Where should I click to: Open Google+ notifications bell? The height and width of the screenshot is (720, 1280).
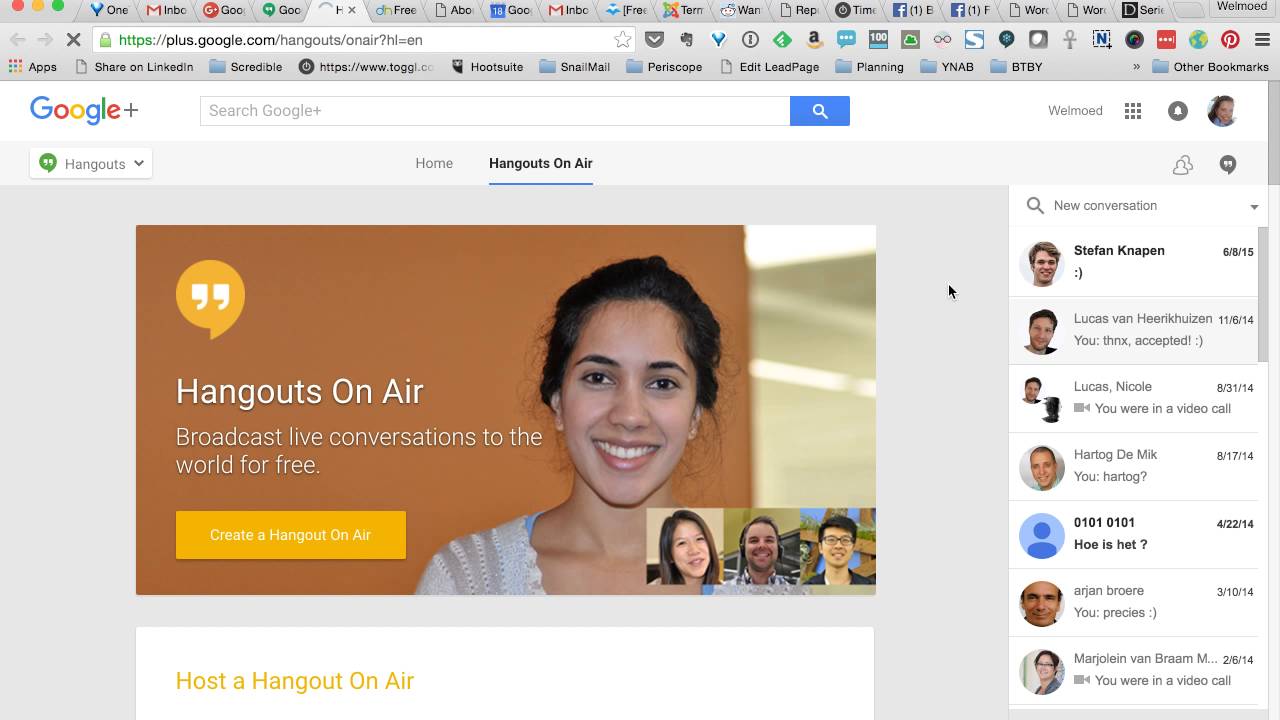[1178, 111]
